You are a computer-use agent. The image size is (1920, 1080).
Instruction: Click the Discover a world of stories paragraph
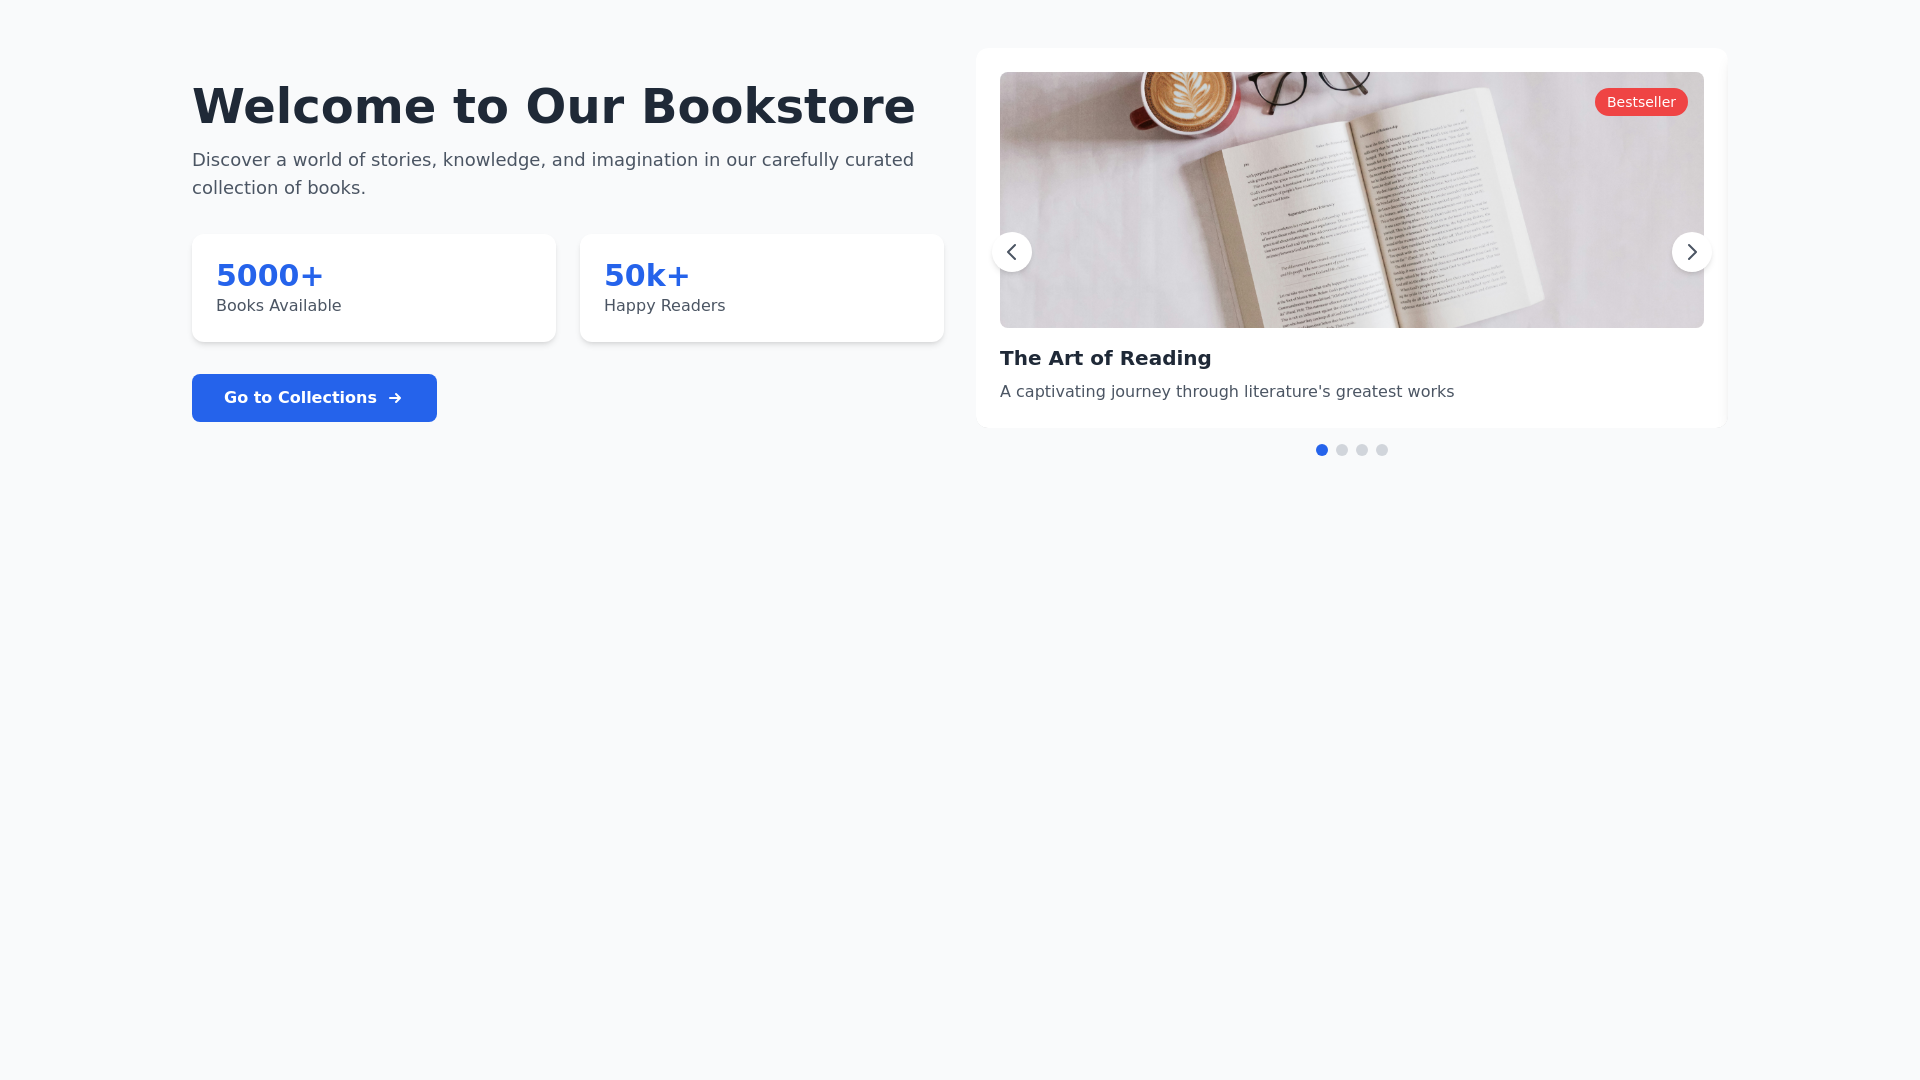pyautogui.click(x=553, y=174)
